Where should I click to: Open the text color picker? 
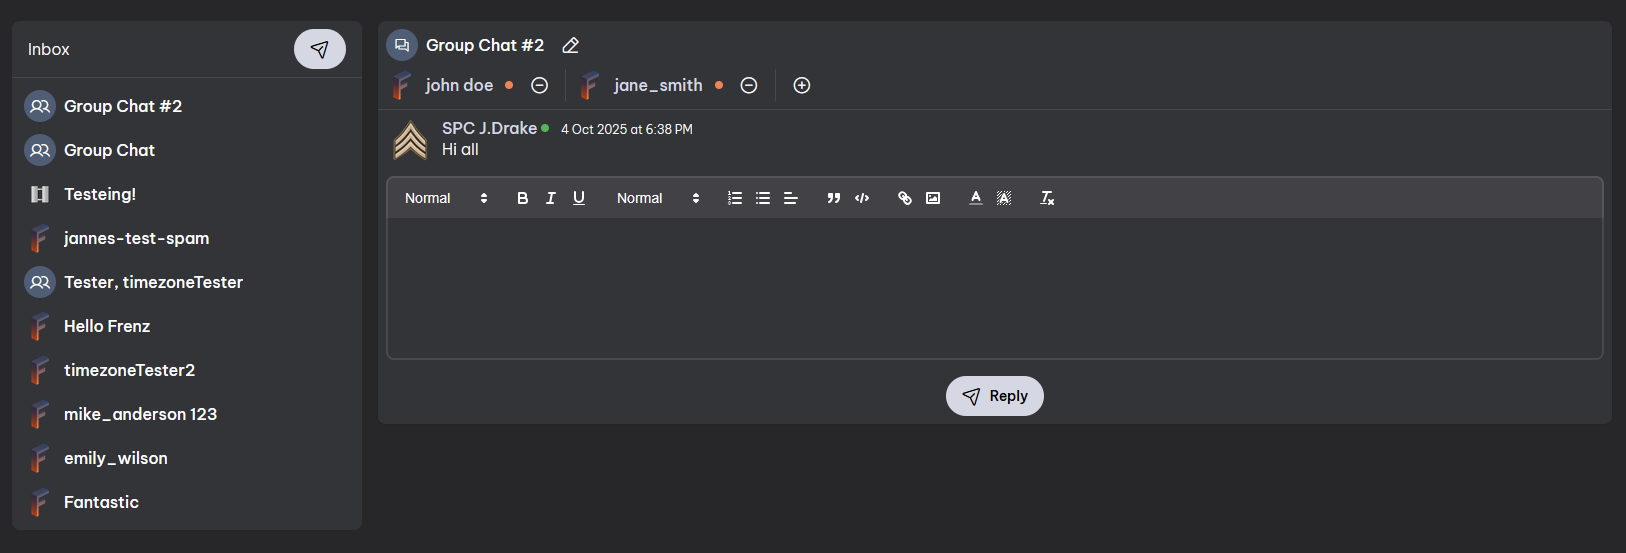click(976, 198)
